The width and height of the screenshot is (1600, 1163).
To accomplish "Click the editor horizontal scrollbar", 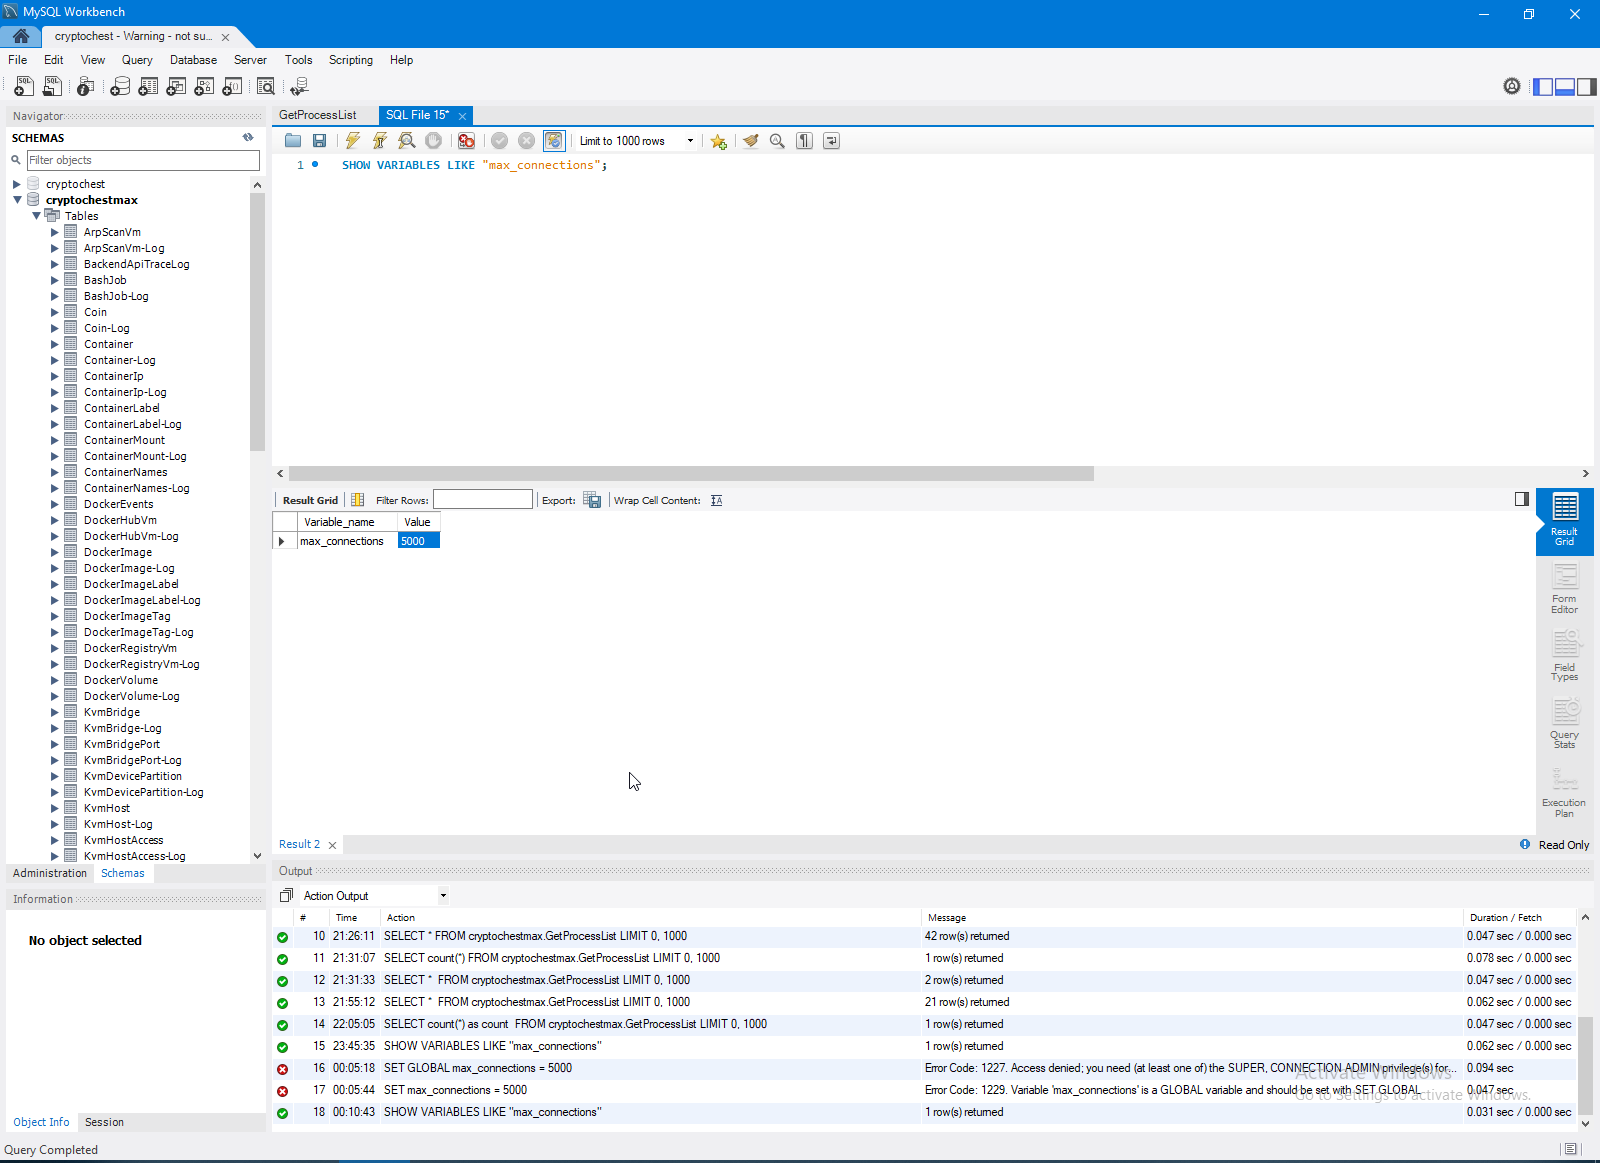I will [x=691, y=474].
